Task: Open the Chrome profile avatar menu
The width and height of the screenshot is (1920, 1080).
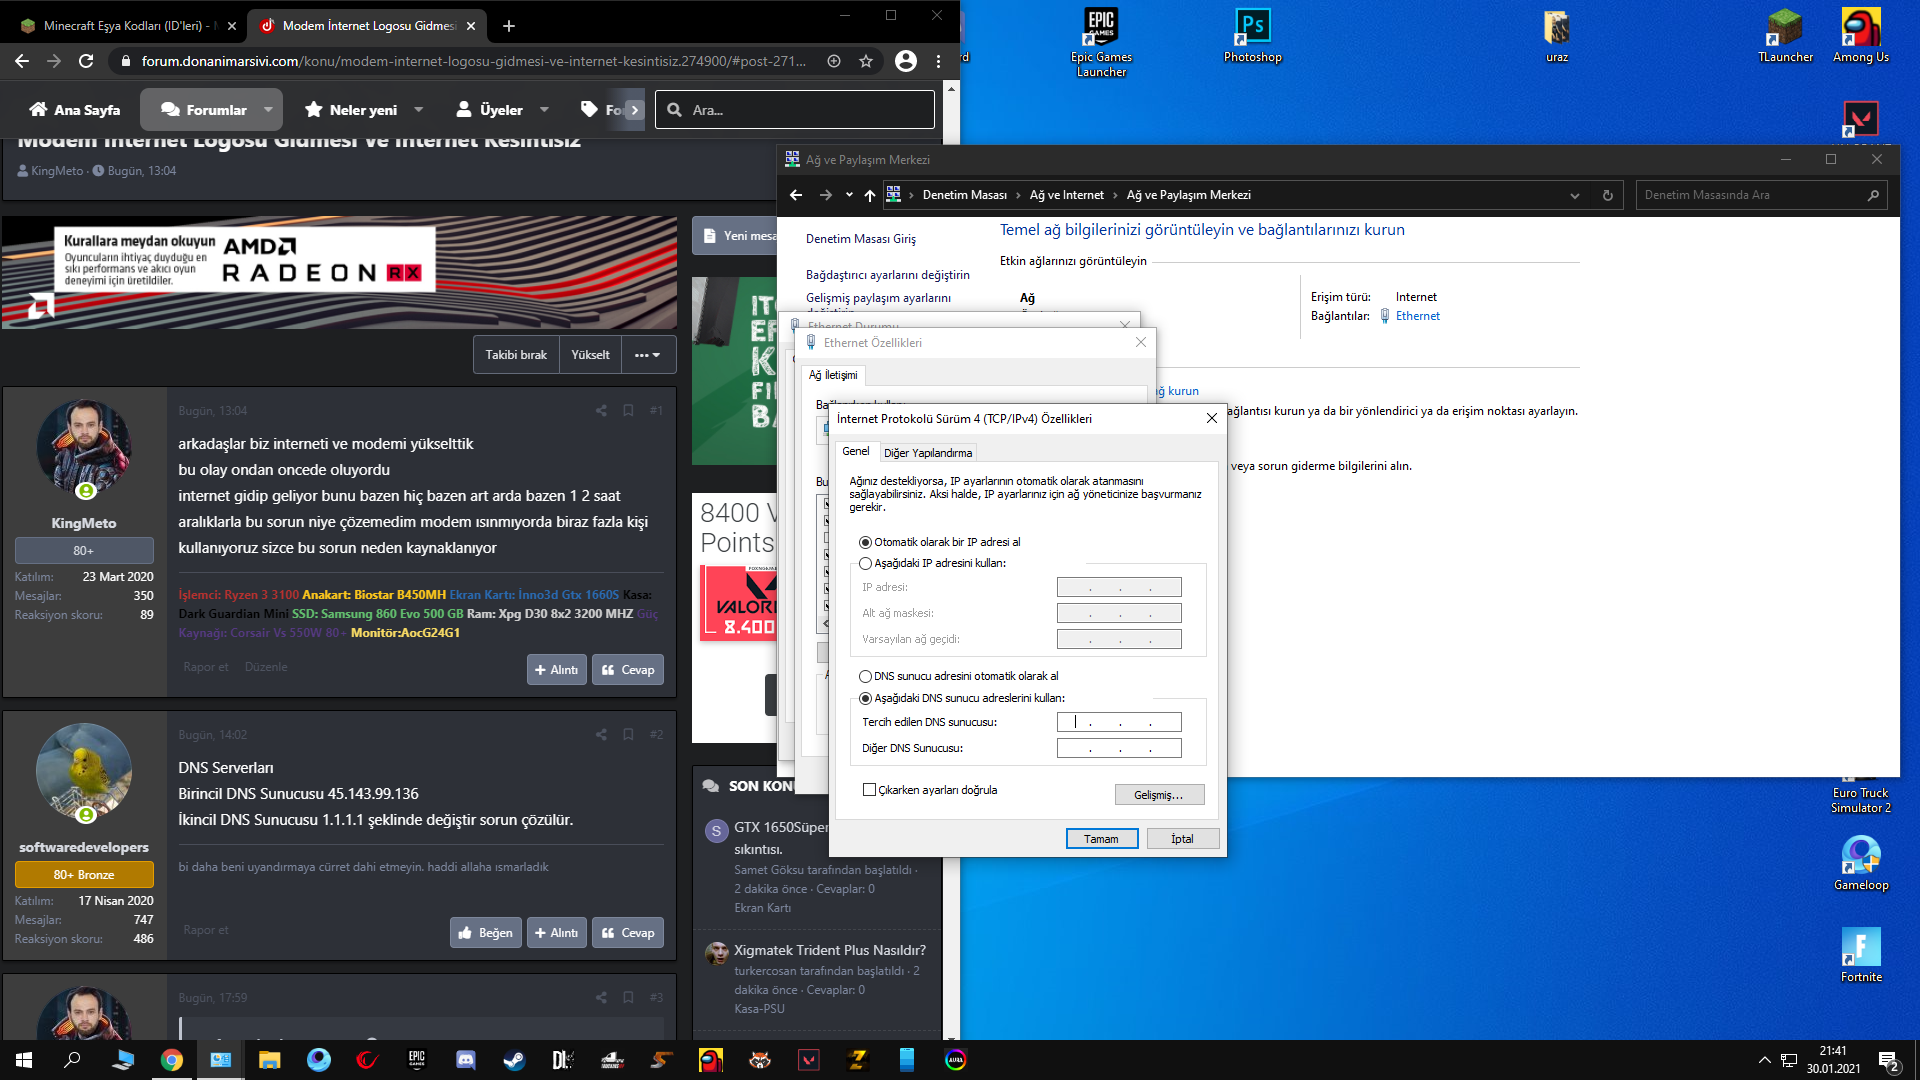Action: tap(906, 61)
